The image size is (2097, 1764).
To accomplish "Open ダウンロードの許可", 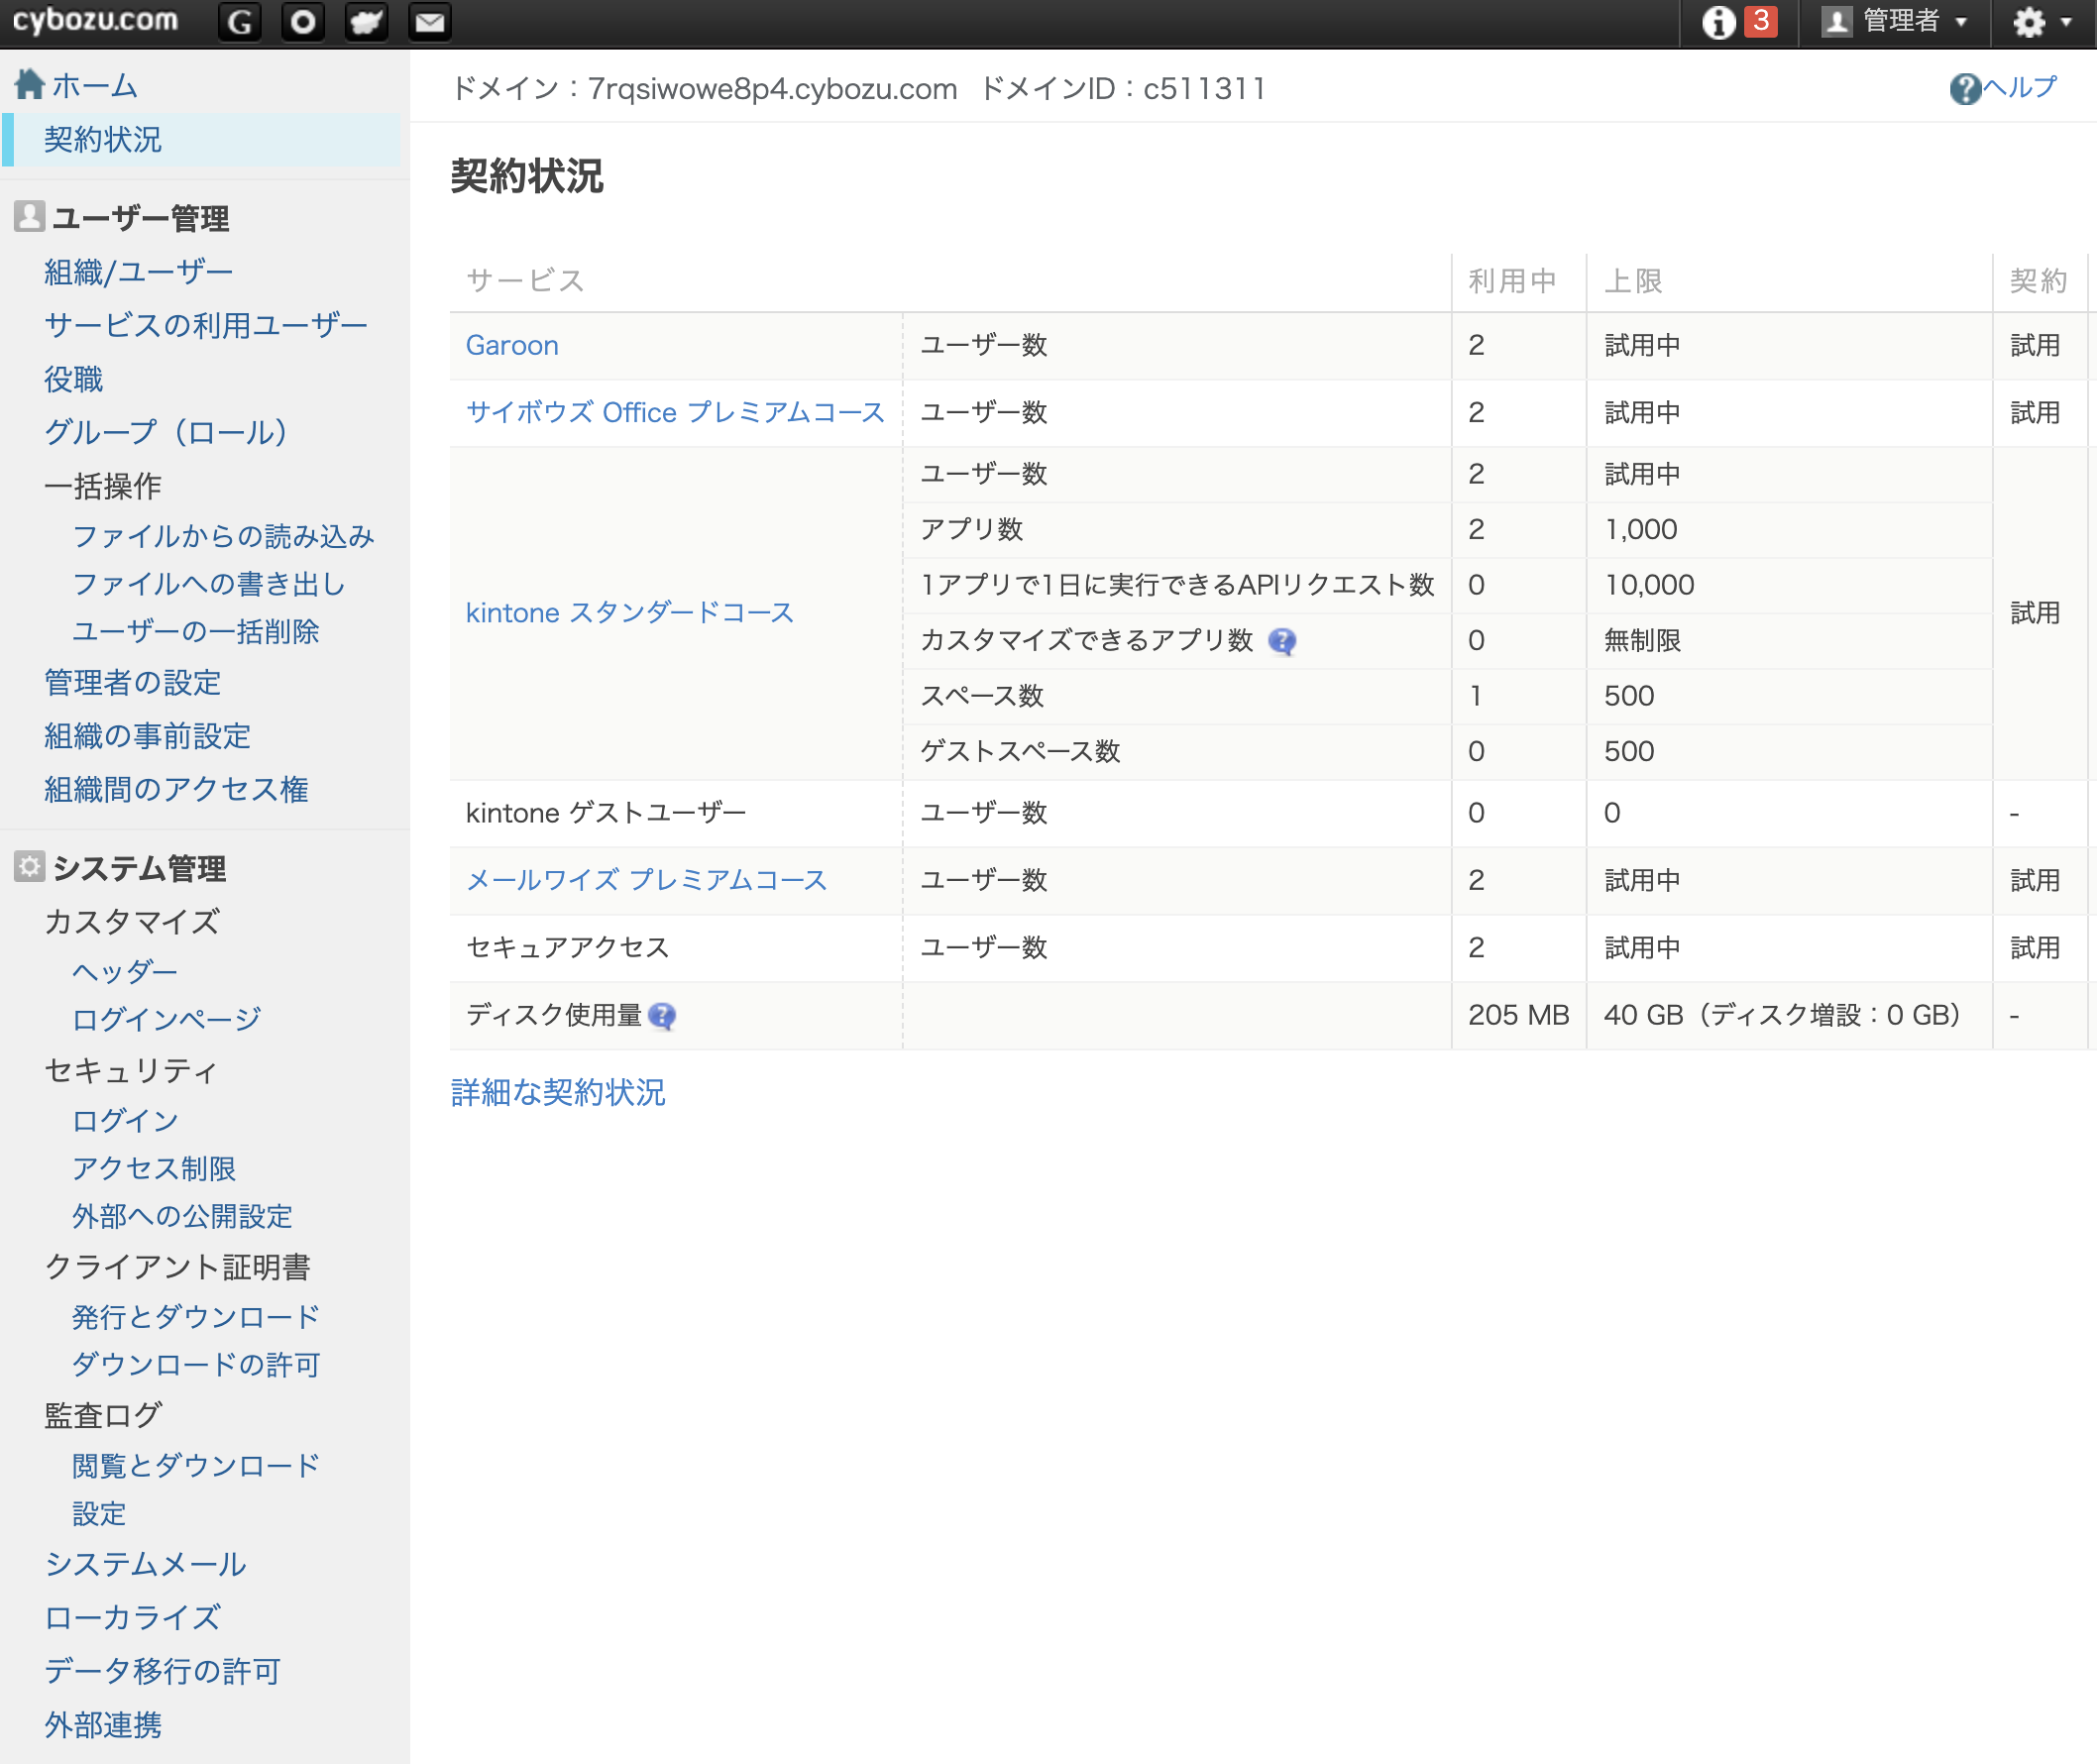I will tap(195, 1366).
